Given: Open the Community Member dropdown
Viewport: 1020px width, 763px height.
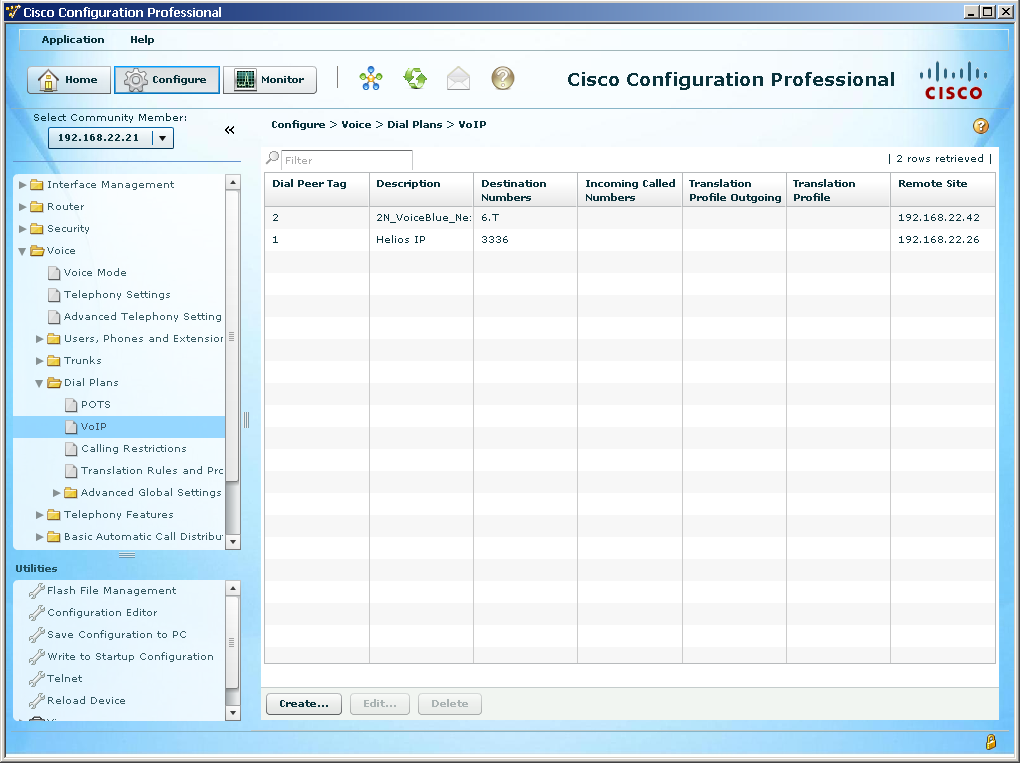Looking at the screenshot, I should [163, 138].
